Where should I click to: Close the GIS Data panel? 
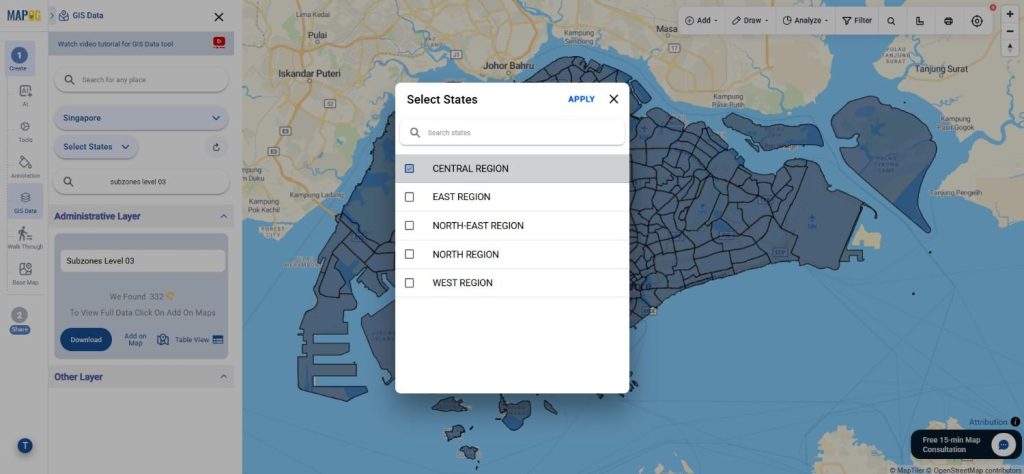point(219,17)
